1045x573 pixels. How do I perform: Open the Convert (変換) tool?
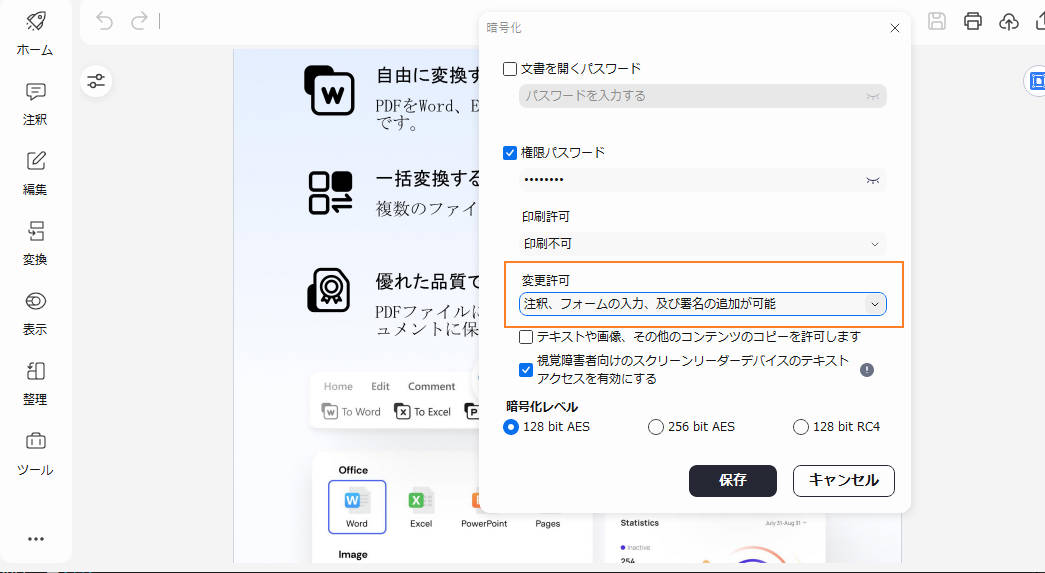click(x=36, y=232)
